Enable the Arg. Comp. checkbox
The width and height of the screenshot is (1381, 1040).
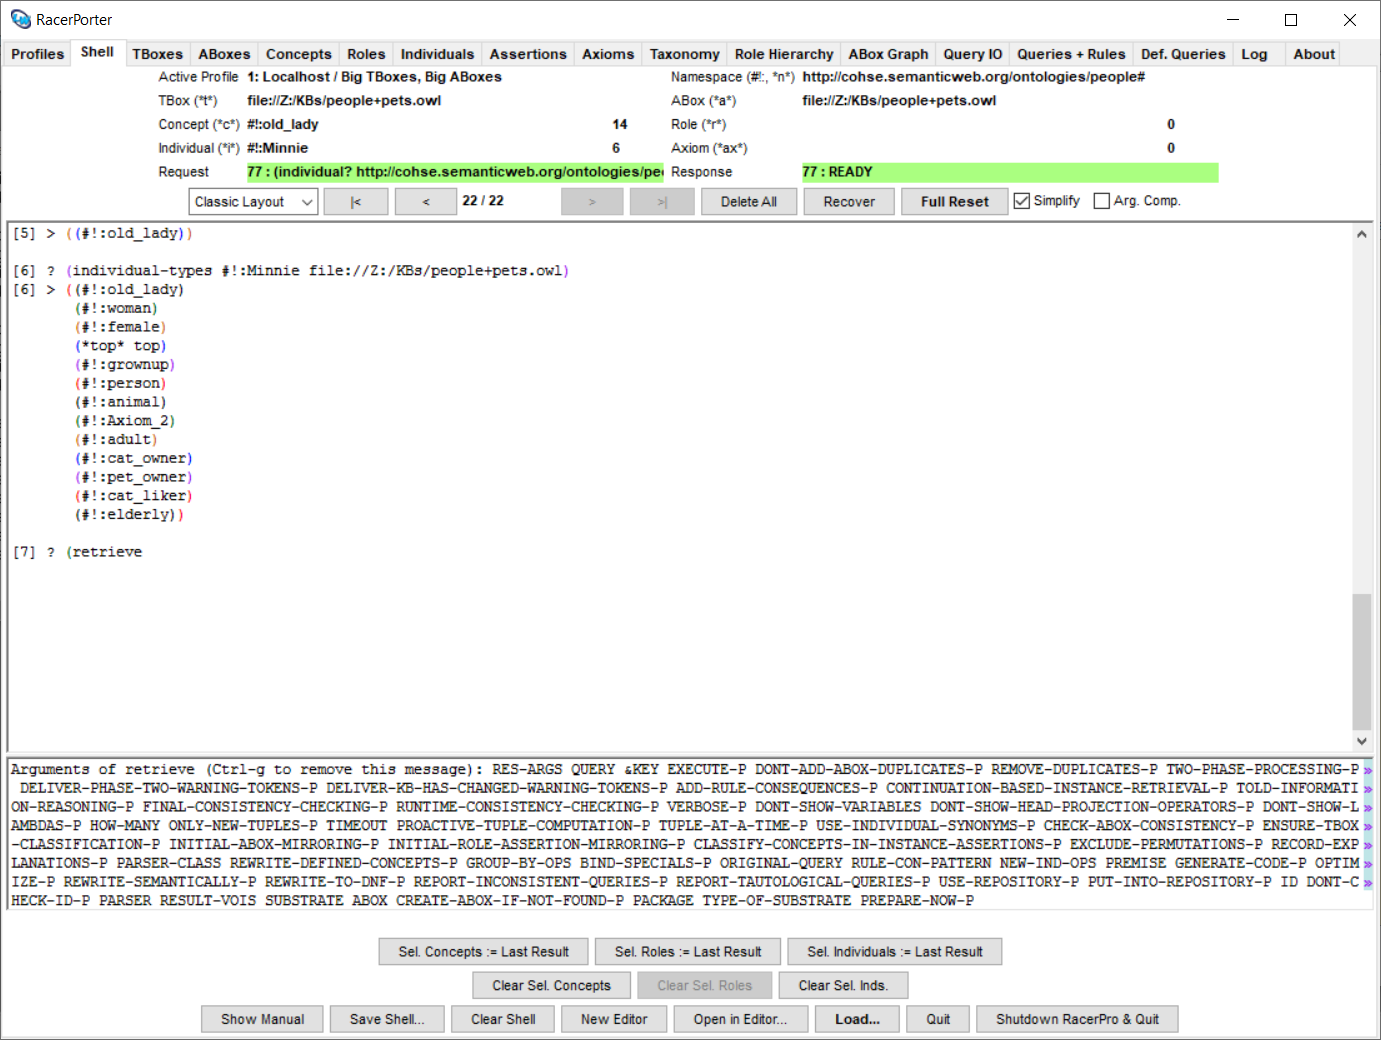(x=1101, y=201)
